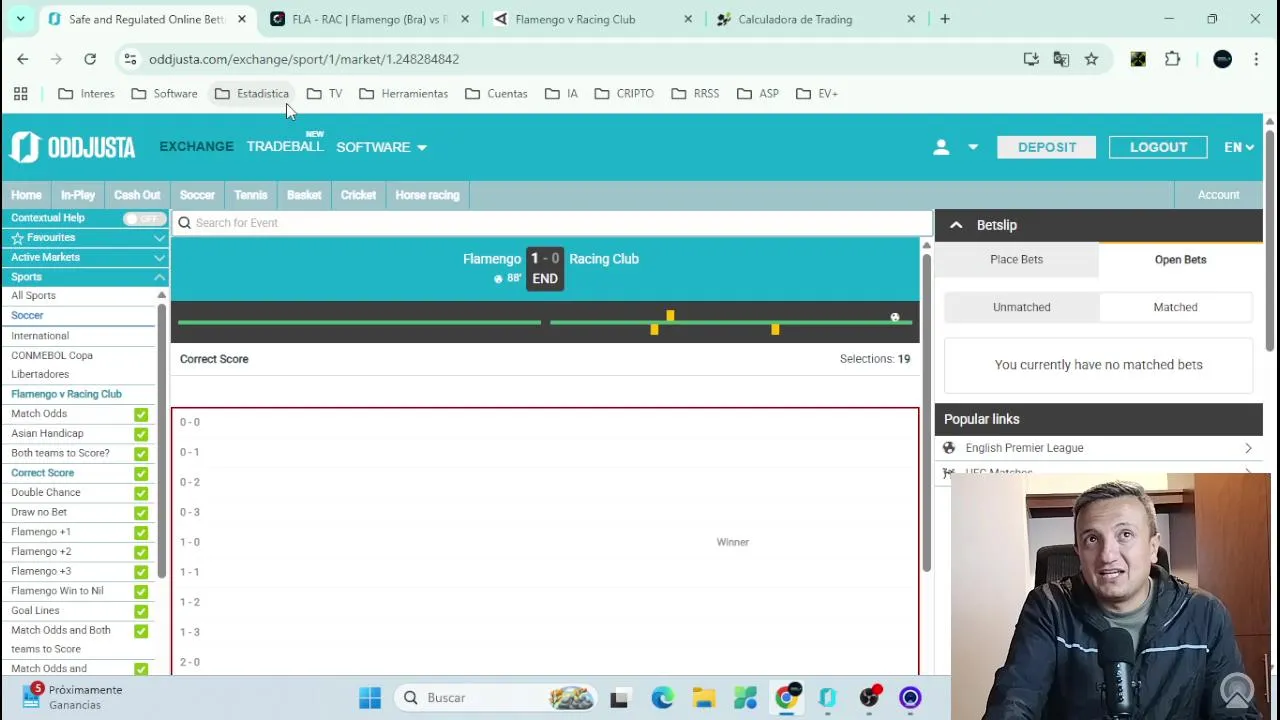This screenshot has width=1280, height=720.
Task: Expand the Active Markets section chevron
Action: [x=159, y=257]
